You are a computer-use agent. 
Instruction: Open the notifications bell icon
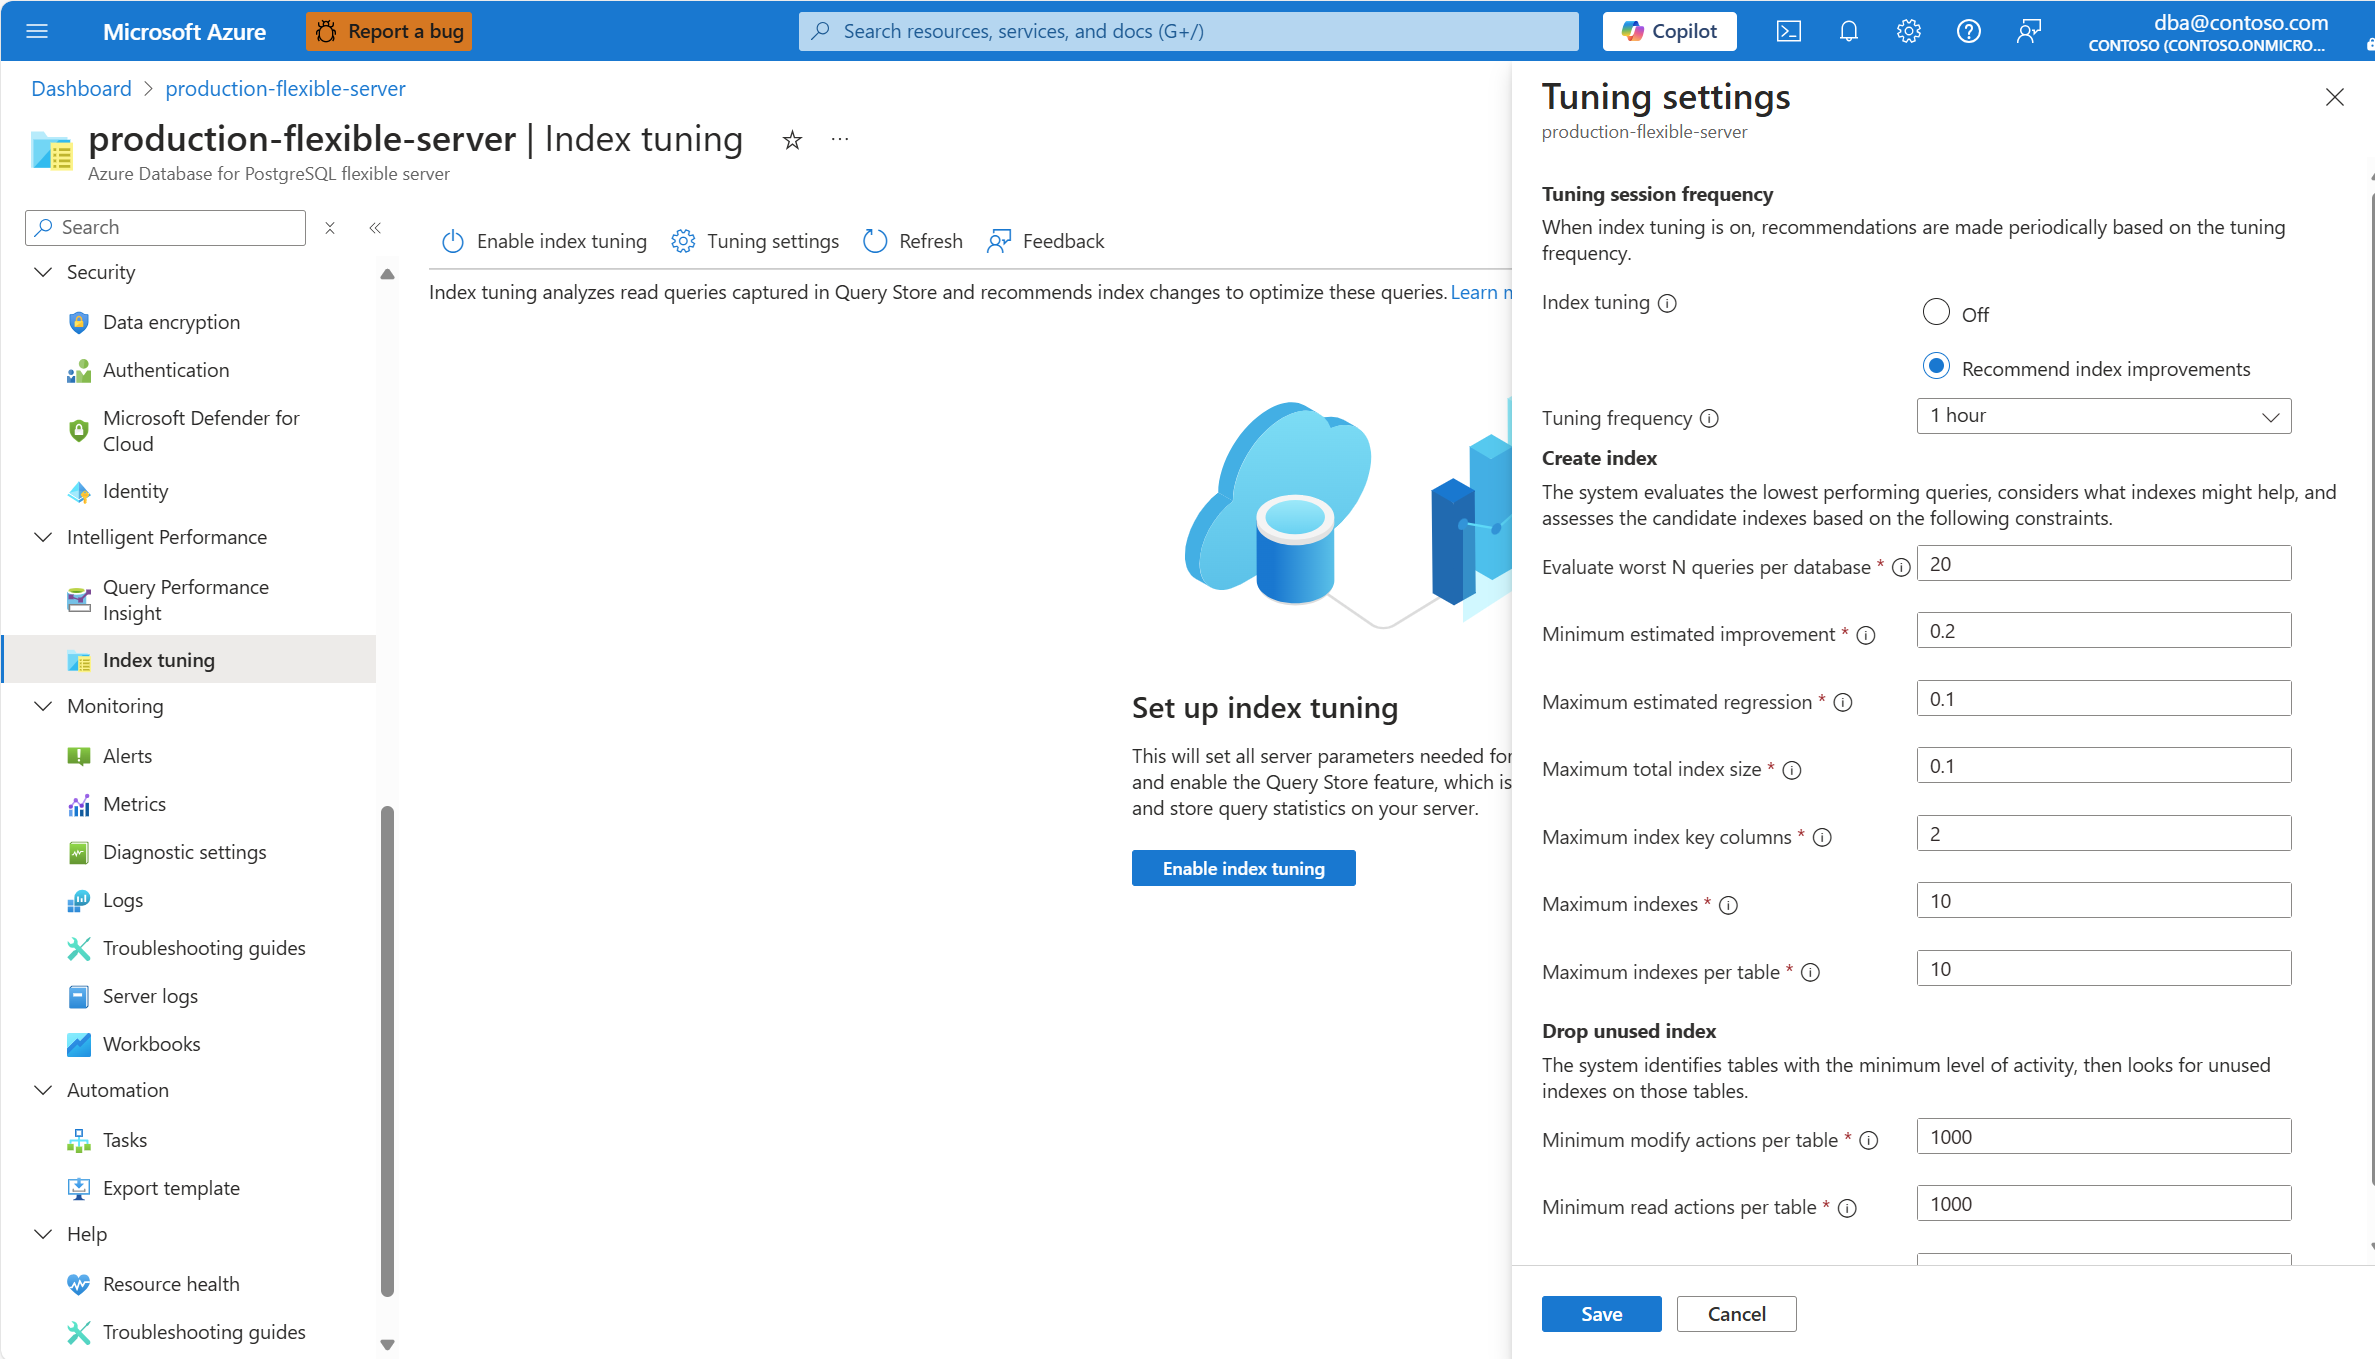pos(1849,31)
